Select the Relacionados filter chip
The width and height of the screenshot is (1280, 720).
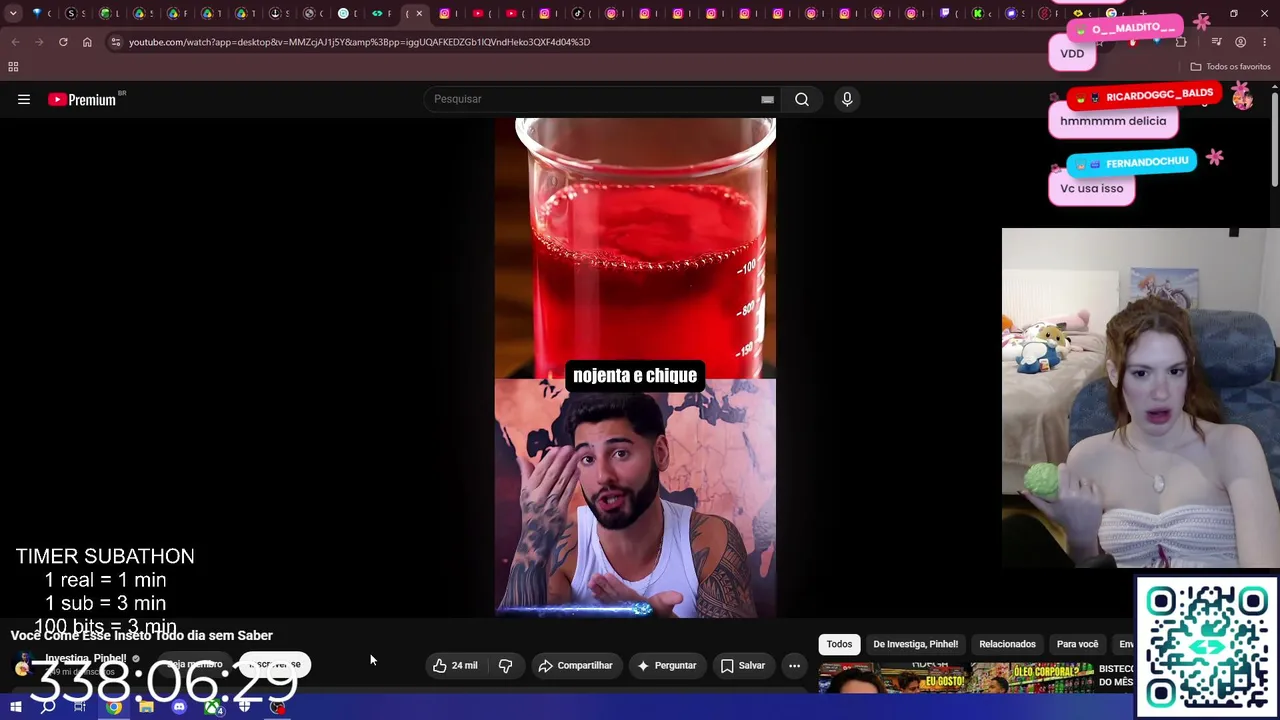click(1007, 644)
